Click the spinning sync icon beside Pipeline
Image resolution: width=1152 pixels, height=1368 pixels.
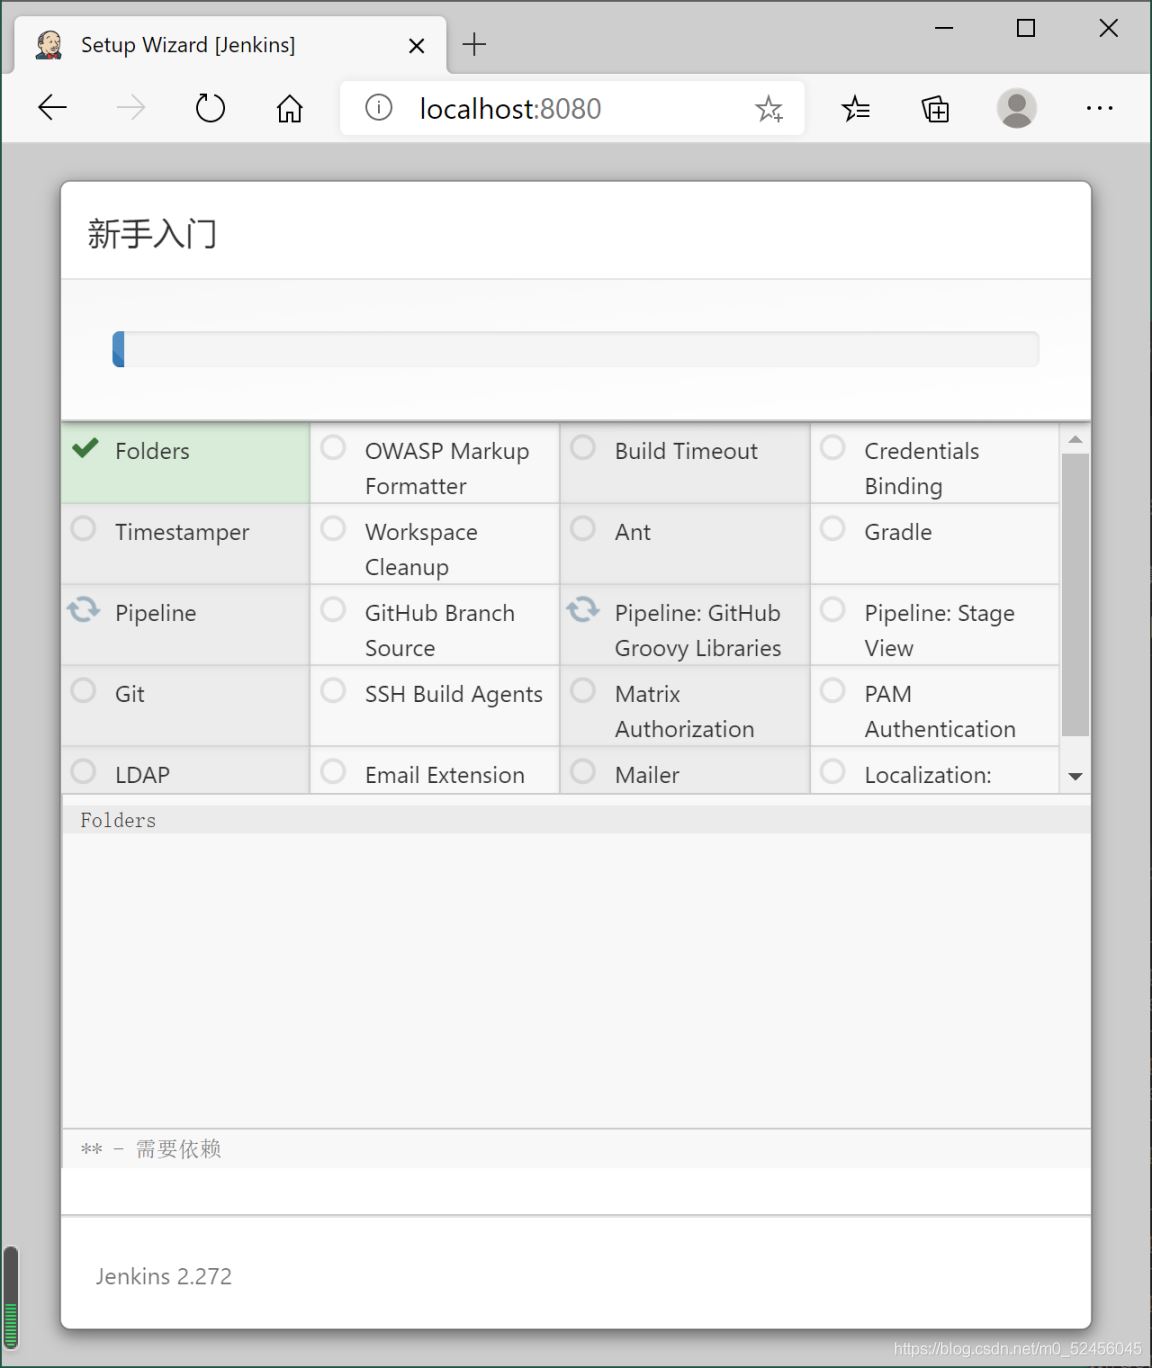[84, 610]
